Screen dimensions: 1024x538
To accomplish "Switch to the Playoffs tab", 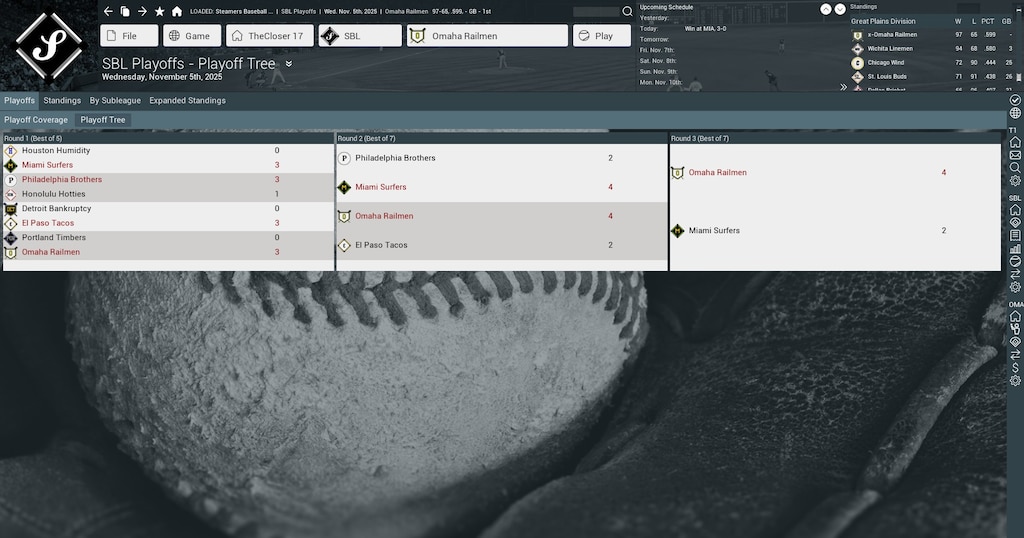I will click(20, 100).
